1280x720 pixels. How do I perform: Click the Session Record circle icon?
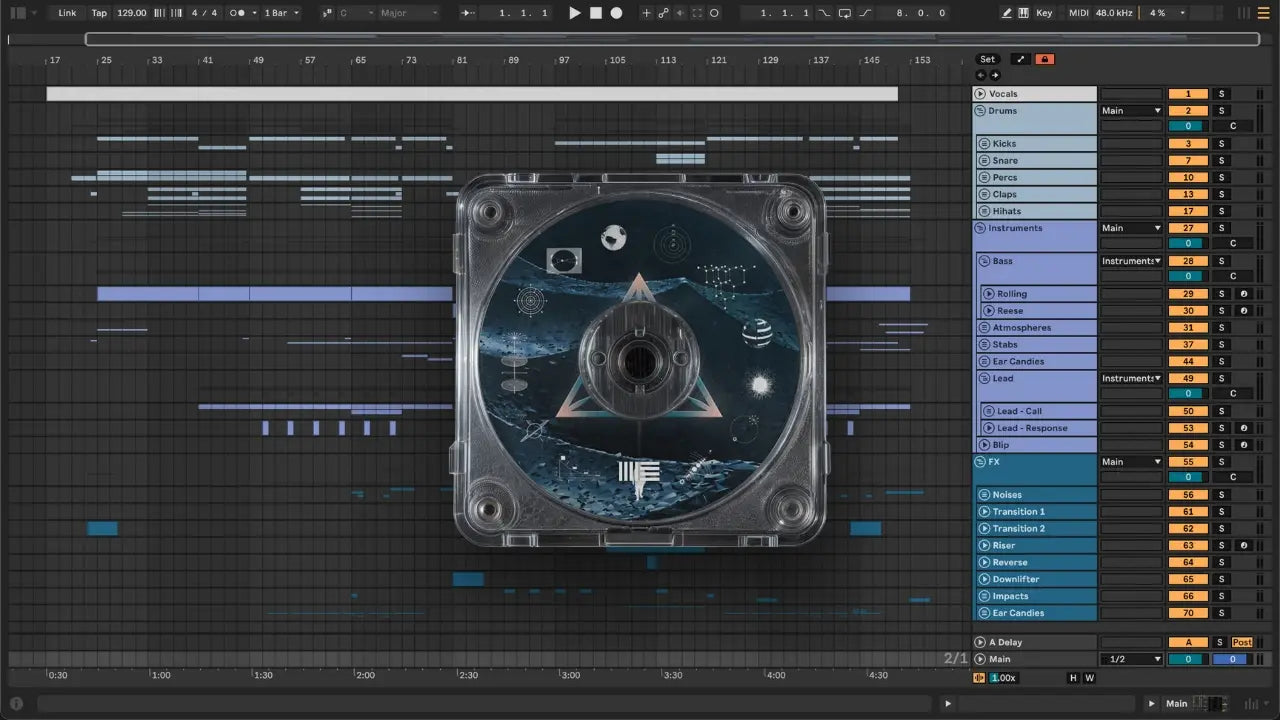[x=714, y=13]
